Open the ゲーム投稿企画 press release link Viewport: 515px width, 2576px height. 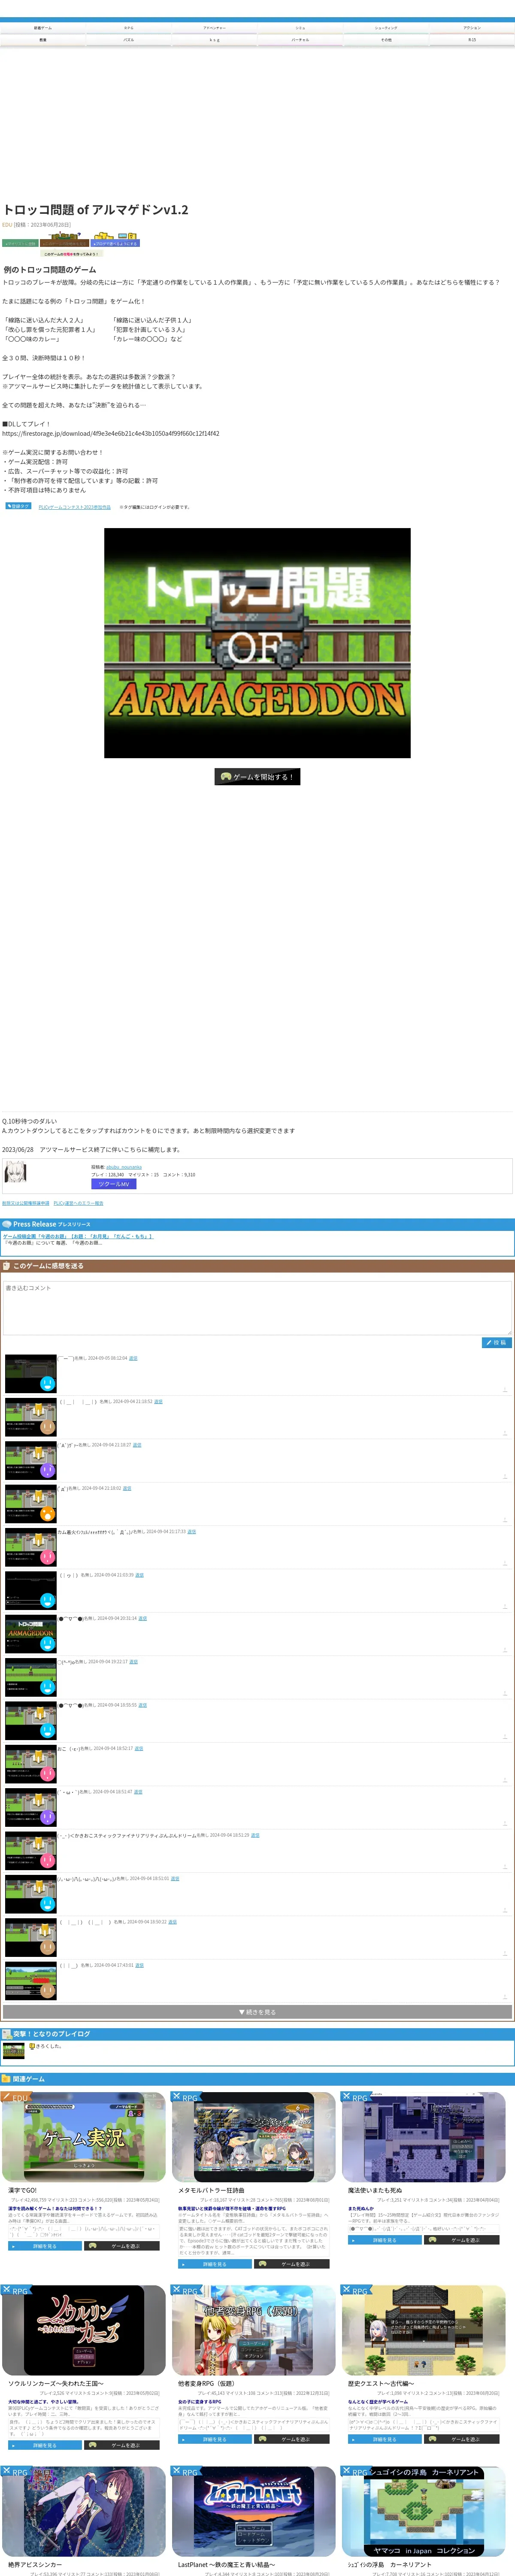click(78, 1236)
